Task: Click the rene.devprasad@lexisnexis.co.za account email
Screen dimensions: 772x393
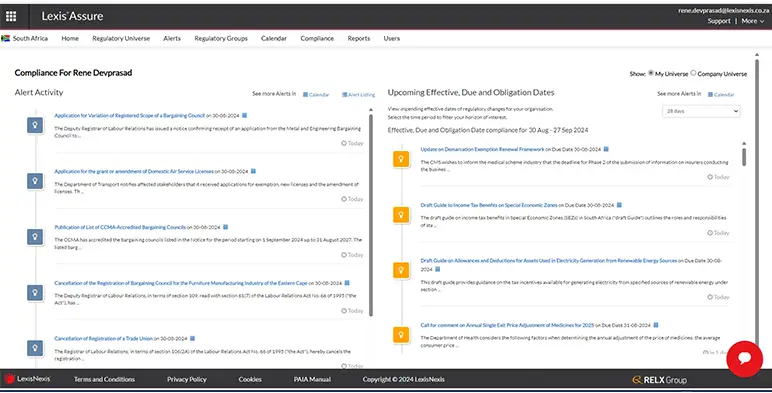Action: (723, 10)
